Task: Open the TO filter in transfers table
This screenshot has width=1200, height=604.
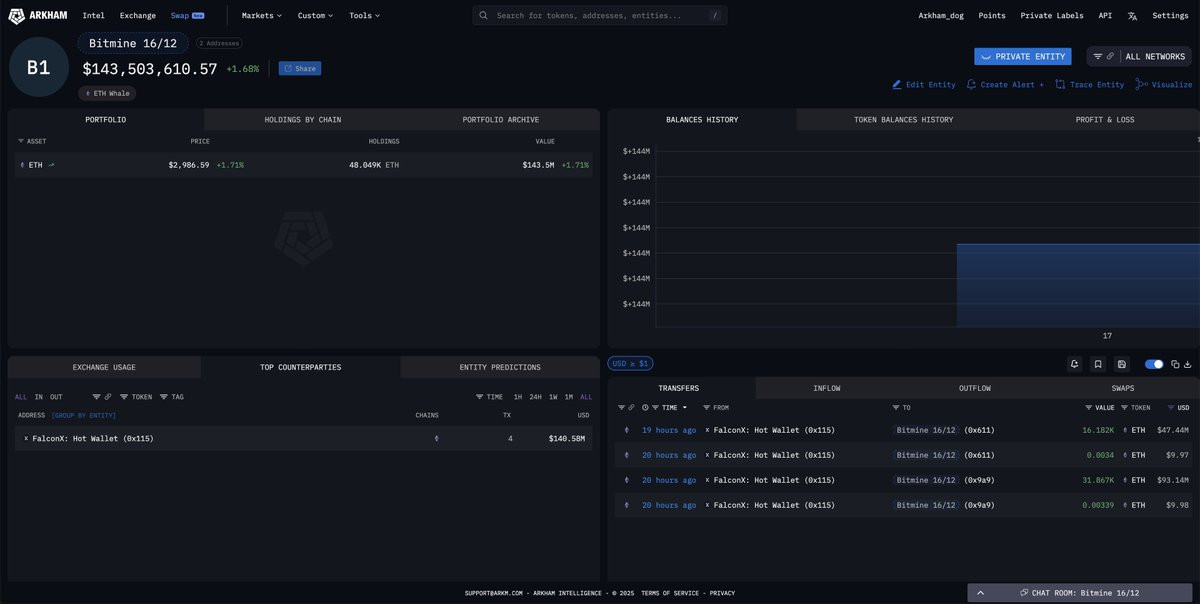Action: [x=902, y=408]
